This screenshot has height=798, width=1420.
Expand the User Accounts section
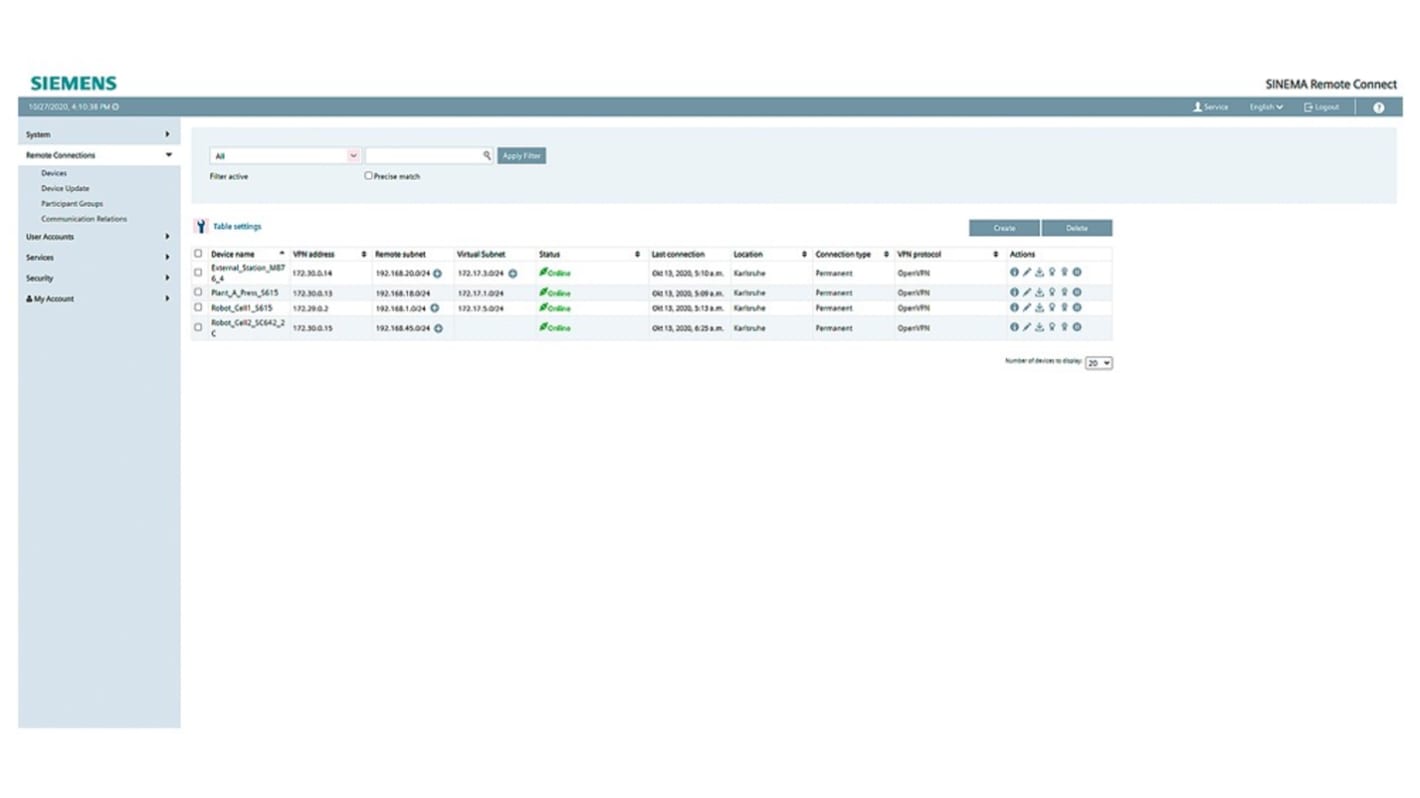click(99, 237)
